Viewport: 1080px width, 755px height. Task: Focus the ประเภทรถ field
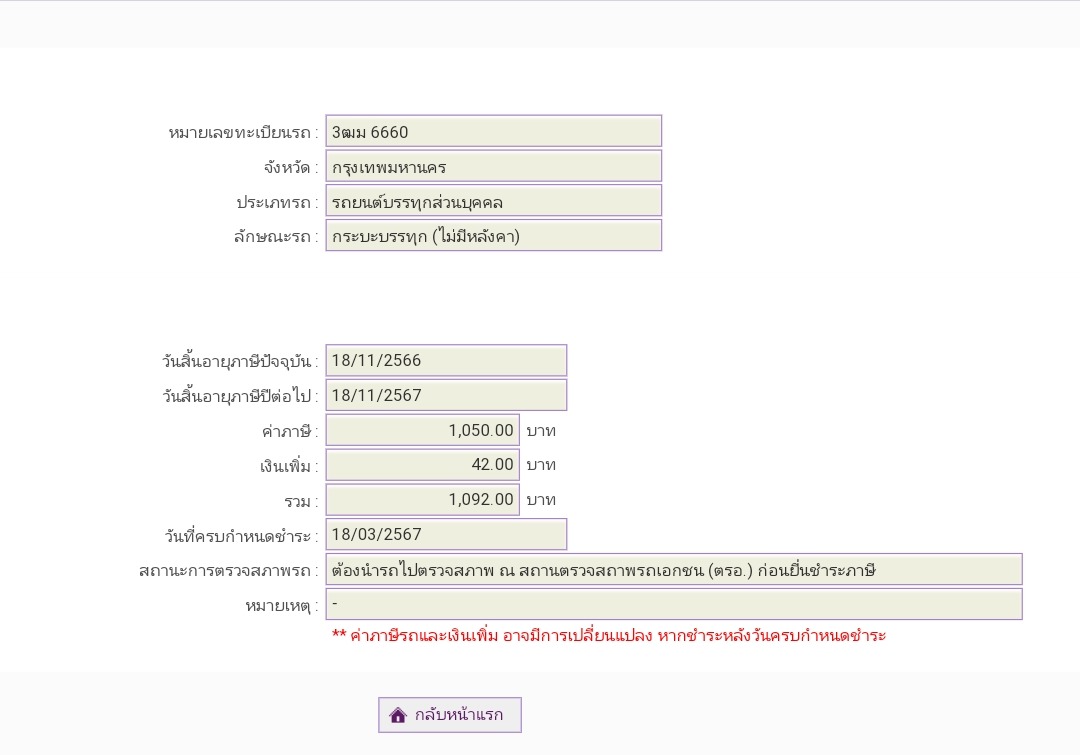point(493,201)
